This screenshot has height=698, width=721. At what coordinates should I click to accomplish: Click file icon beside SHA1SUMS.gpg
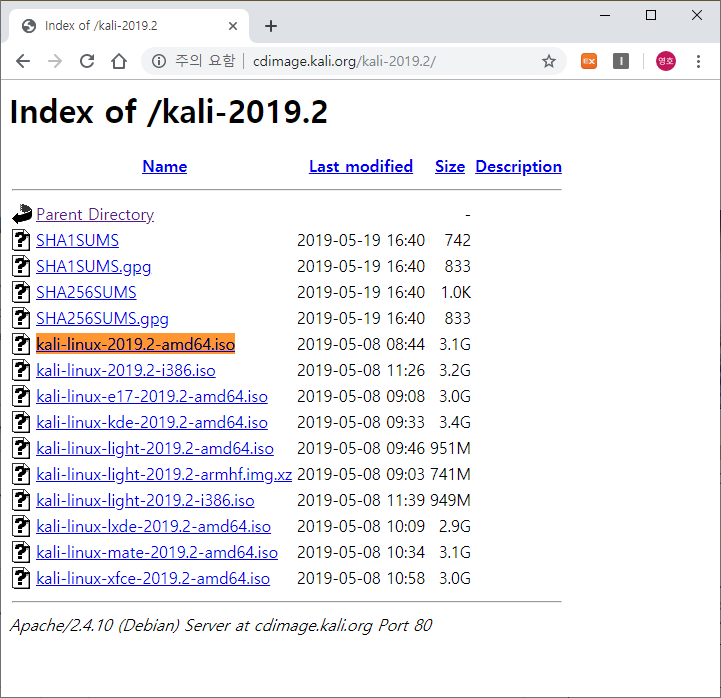tap(21, 266)
